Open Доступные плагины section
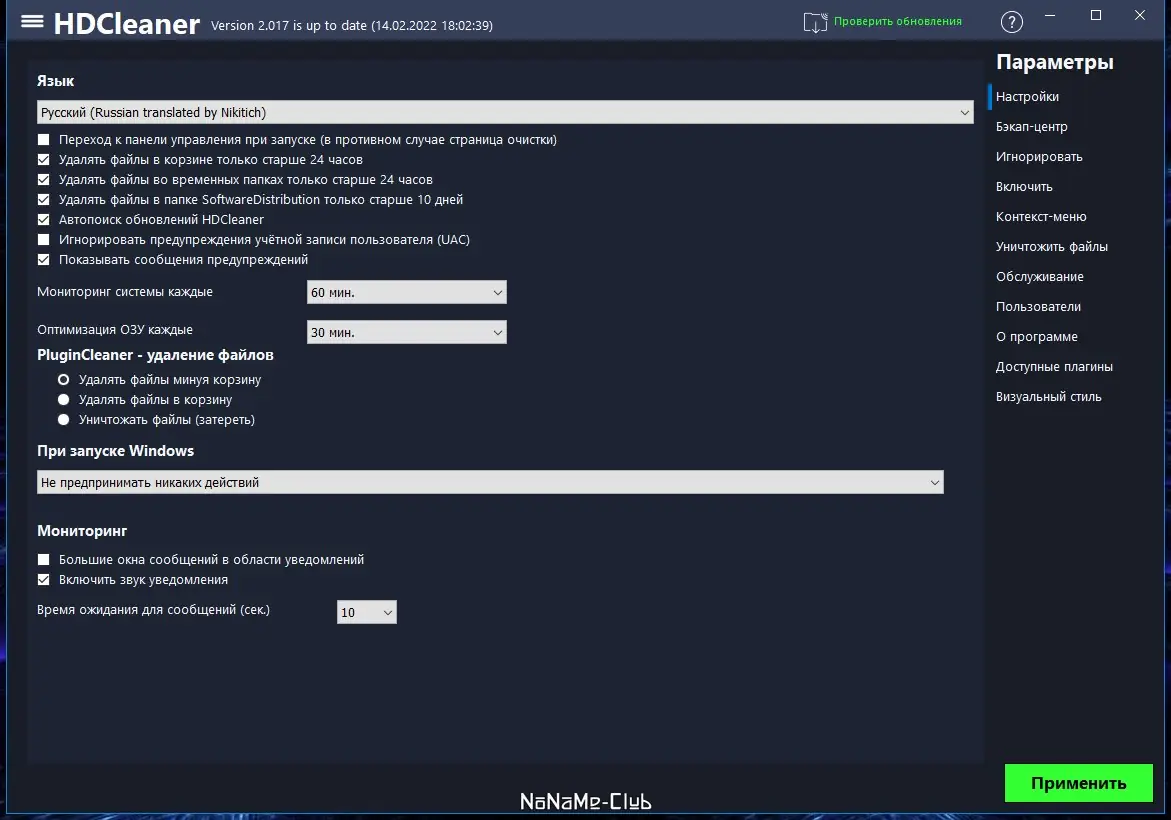Viewport: 1171px width, 820px height. point(1054,367)
